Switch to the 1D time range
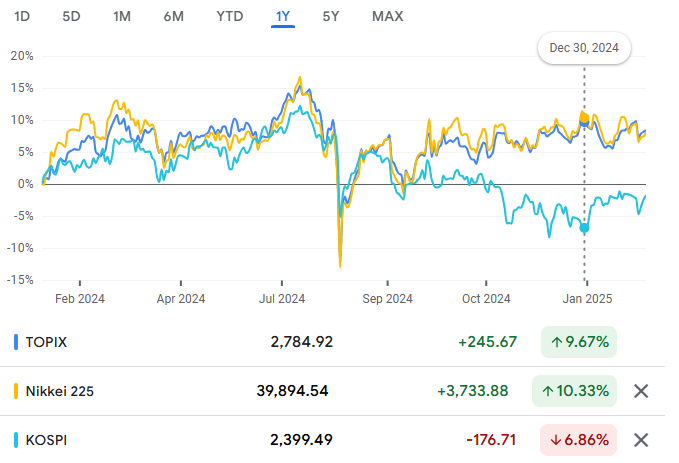Screen dimensions: 679x463 (x=20, y=16)
